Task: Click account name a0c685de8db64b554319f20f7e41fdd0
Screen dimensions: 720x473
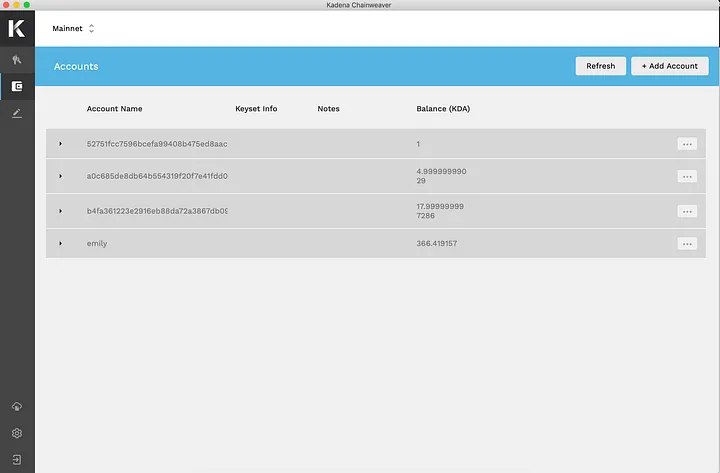Action: [157, 176]
